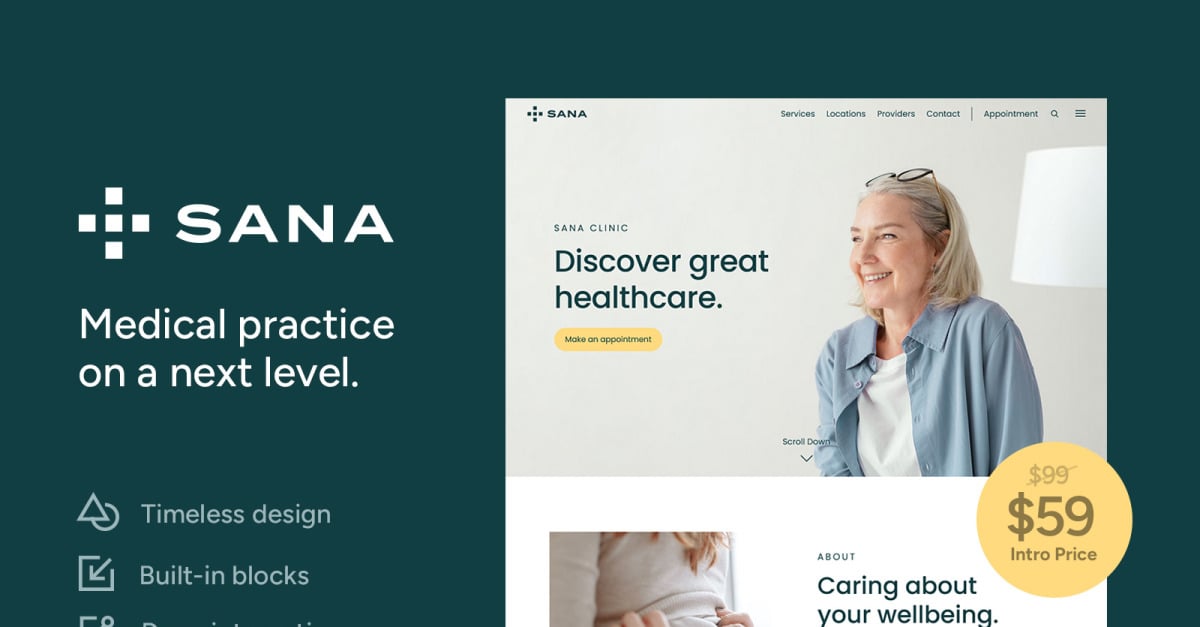
Task: Go to the Providers page
Action: (896, 114)
